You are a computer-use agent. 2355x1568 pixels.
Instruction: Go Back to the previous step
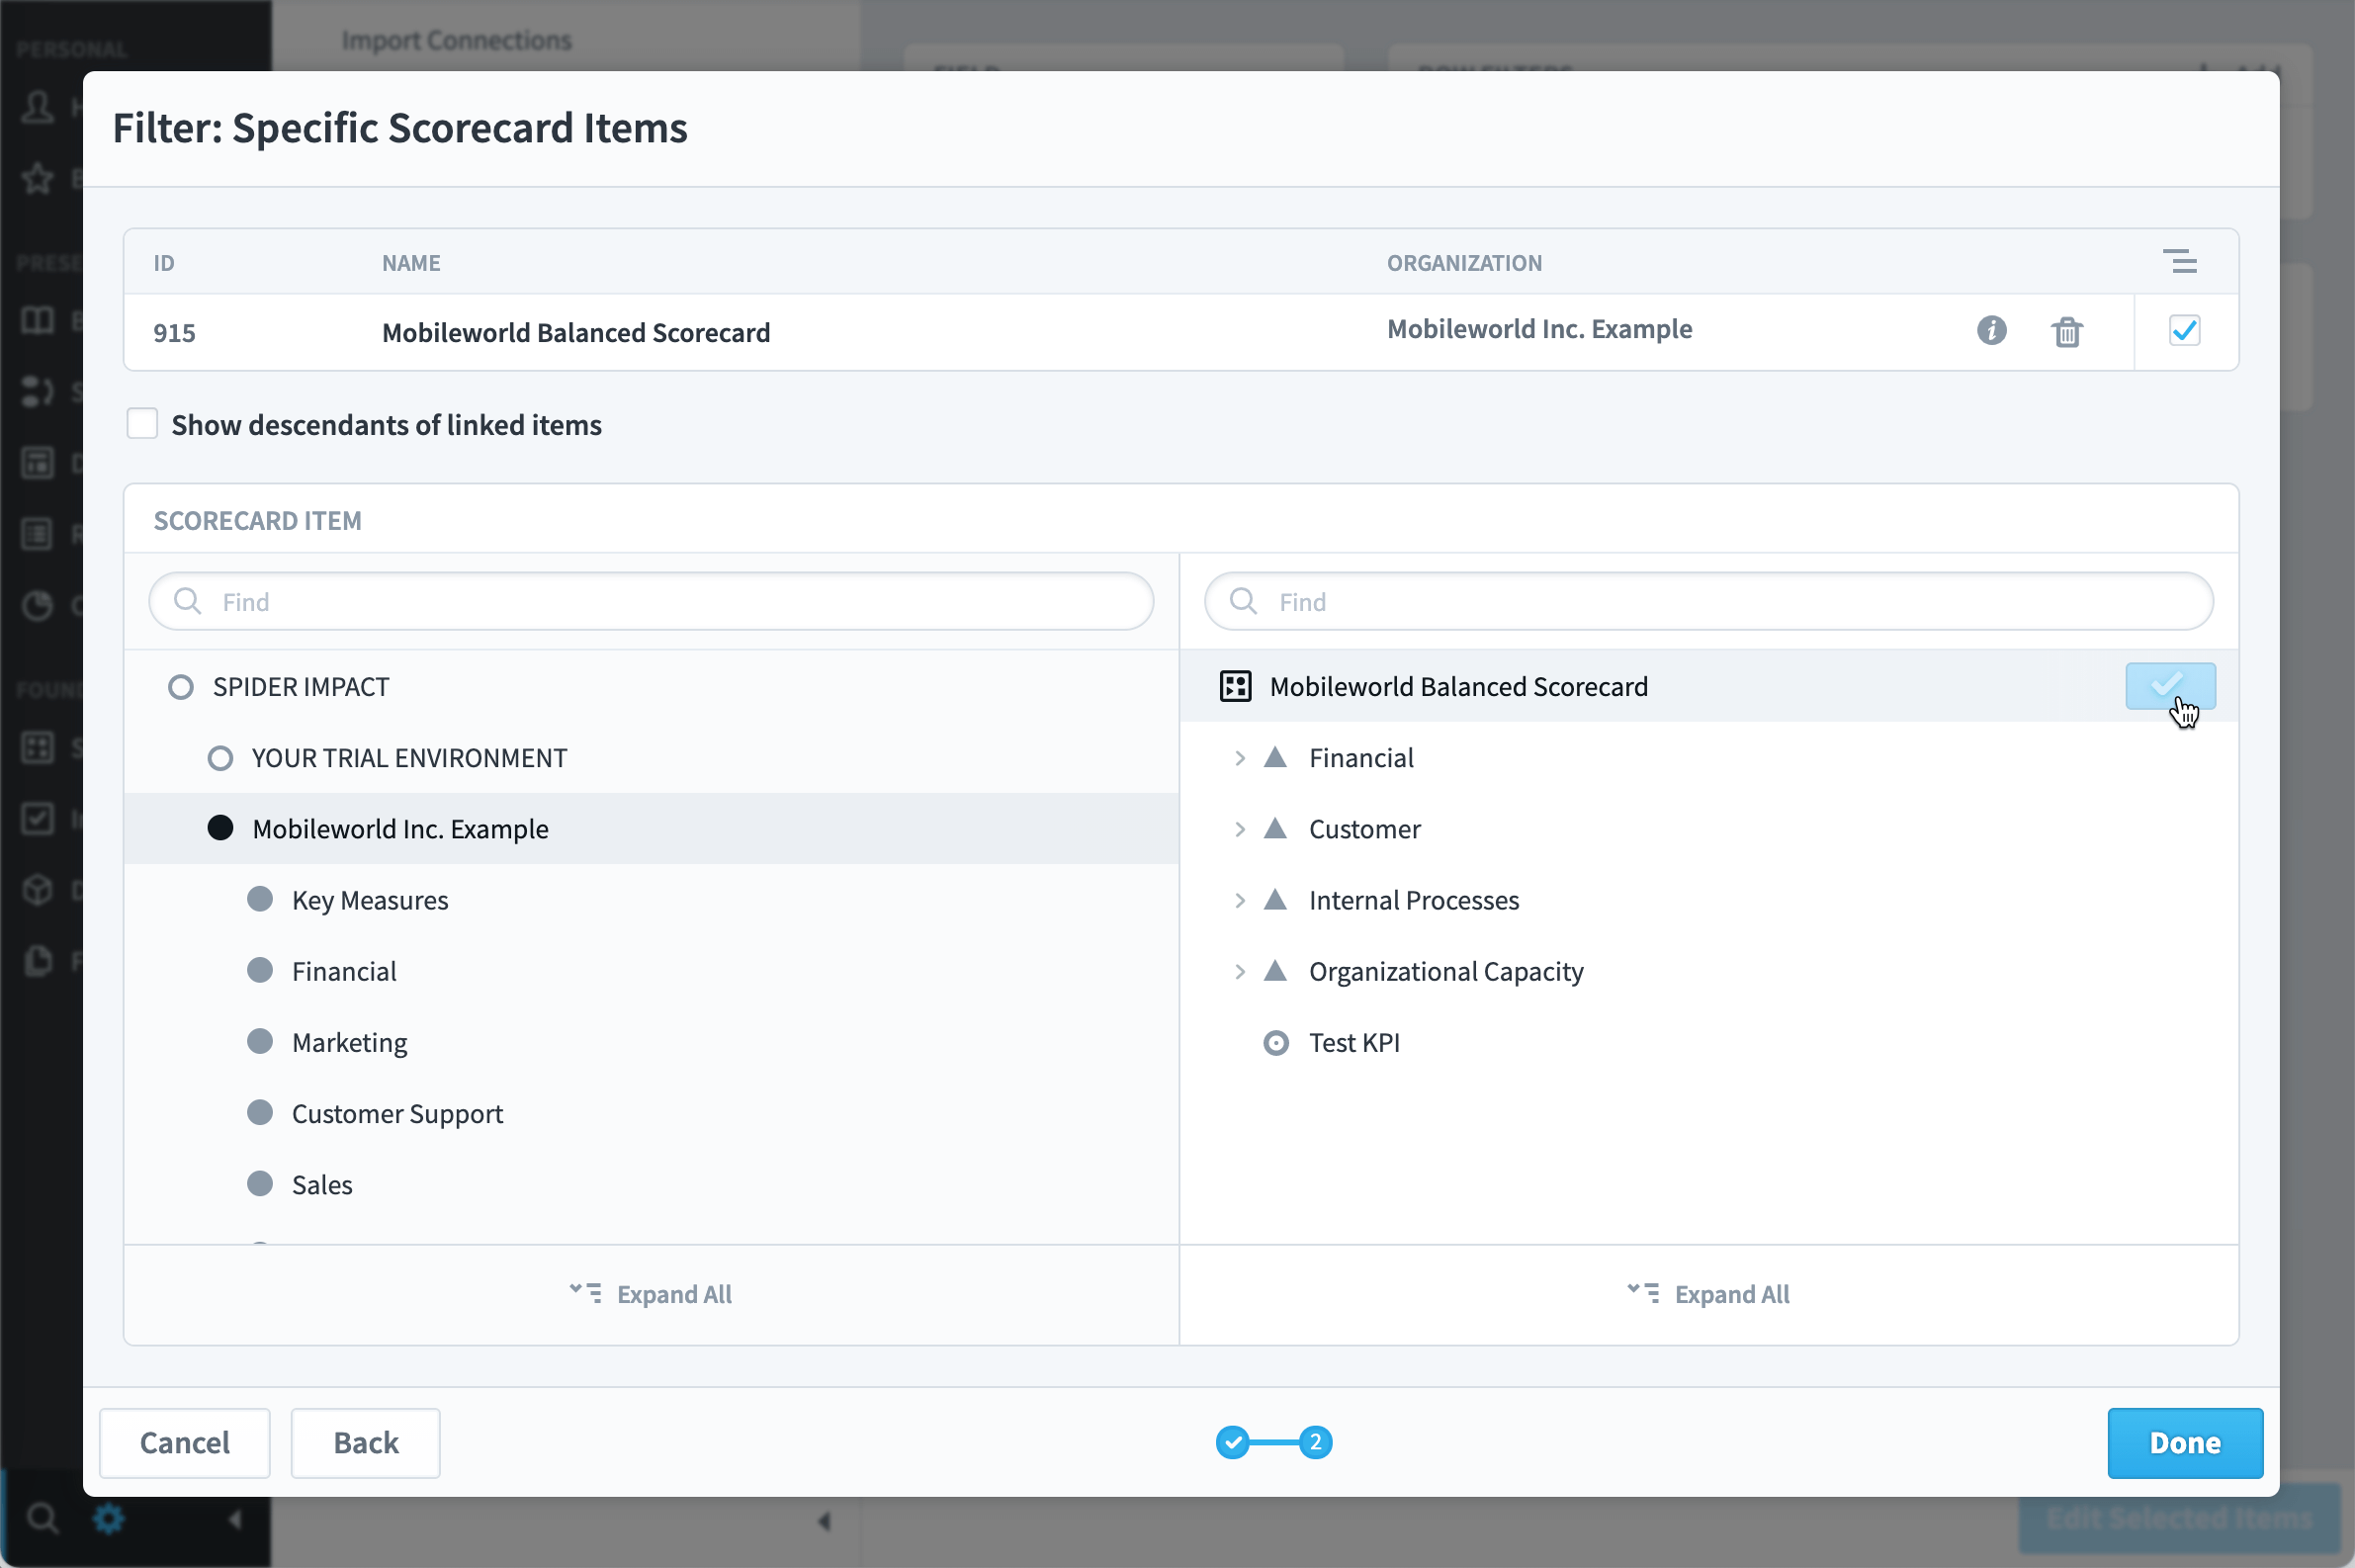pos(365,1442)
